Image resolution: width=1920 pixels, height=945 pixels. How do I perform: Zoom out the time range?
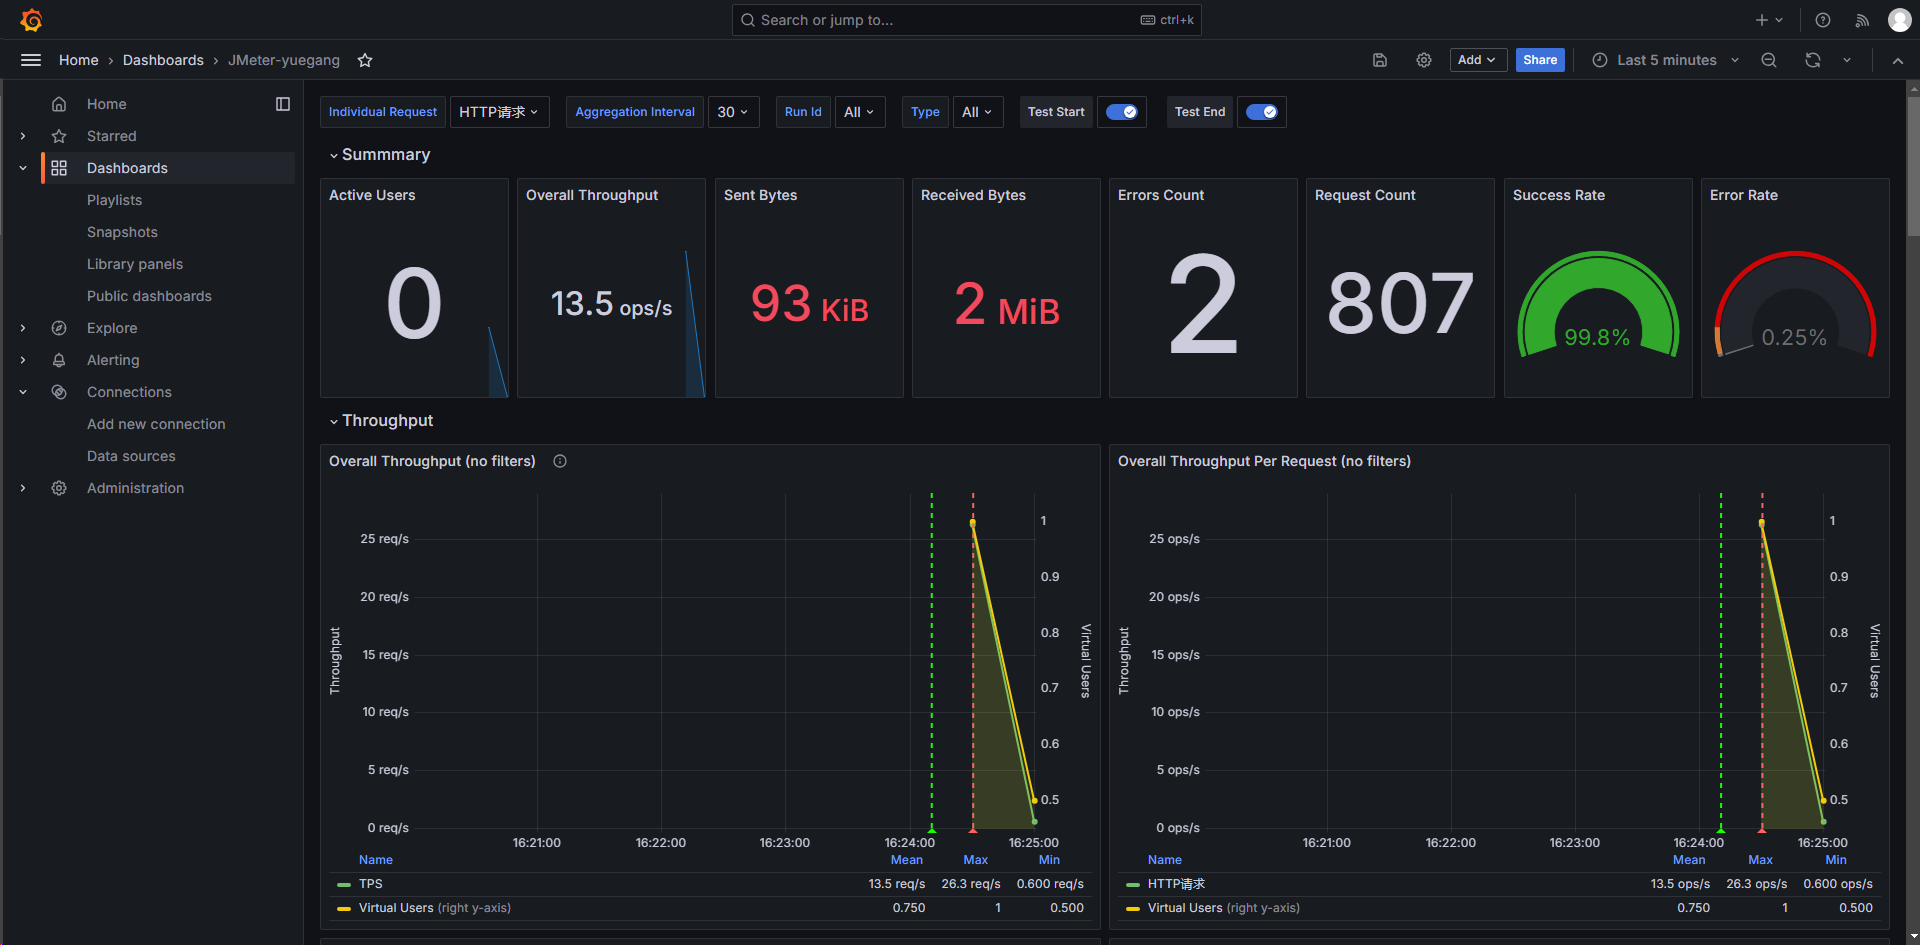(1769, 60)
